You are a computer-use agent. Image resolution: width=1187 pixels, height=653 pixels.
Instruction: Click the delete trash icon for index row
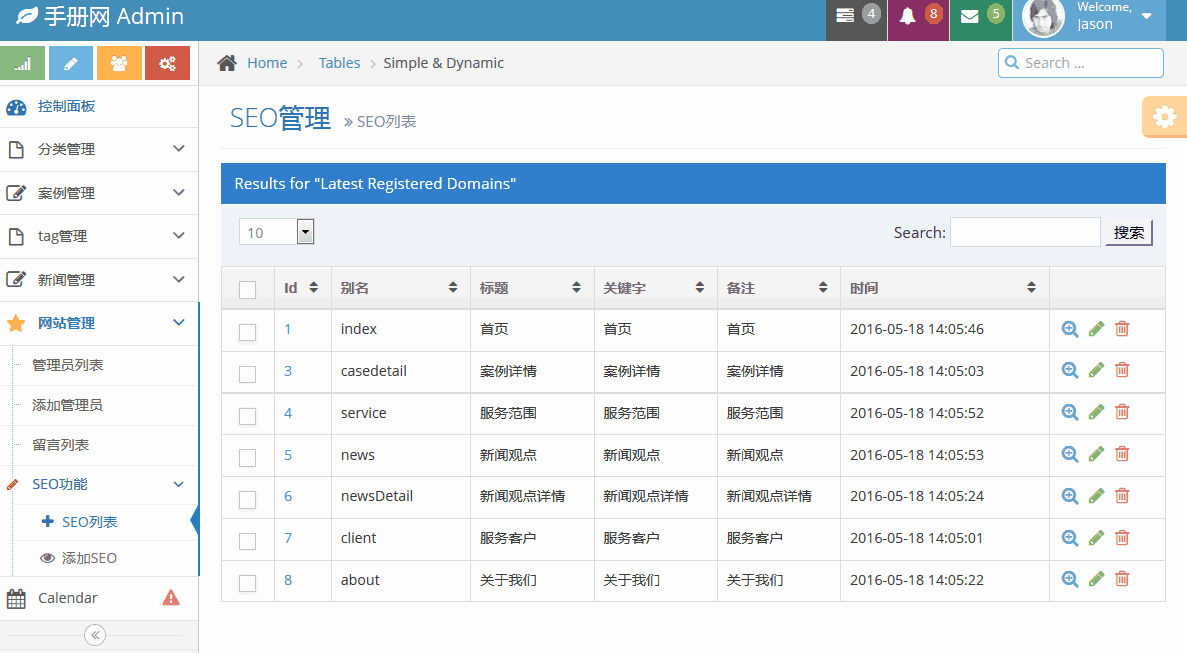pyautogui.click(x=1122, y=329)
